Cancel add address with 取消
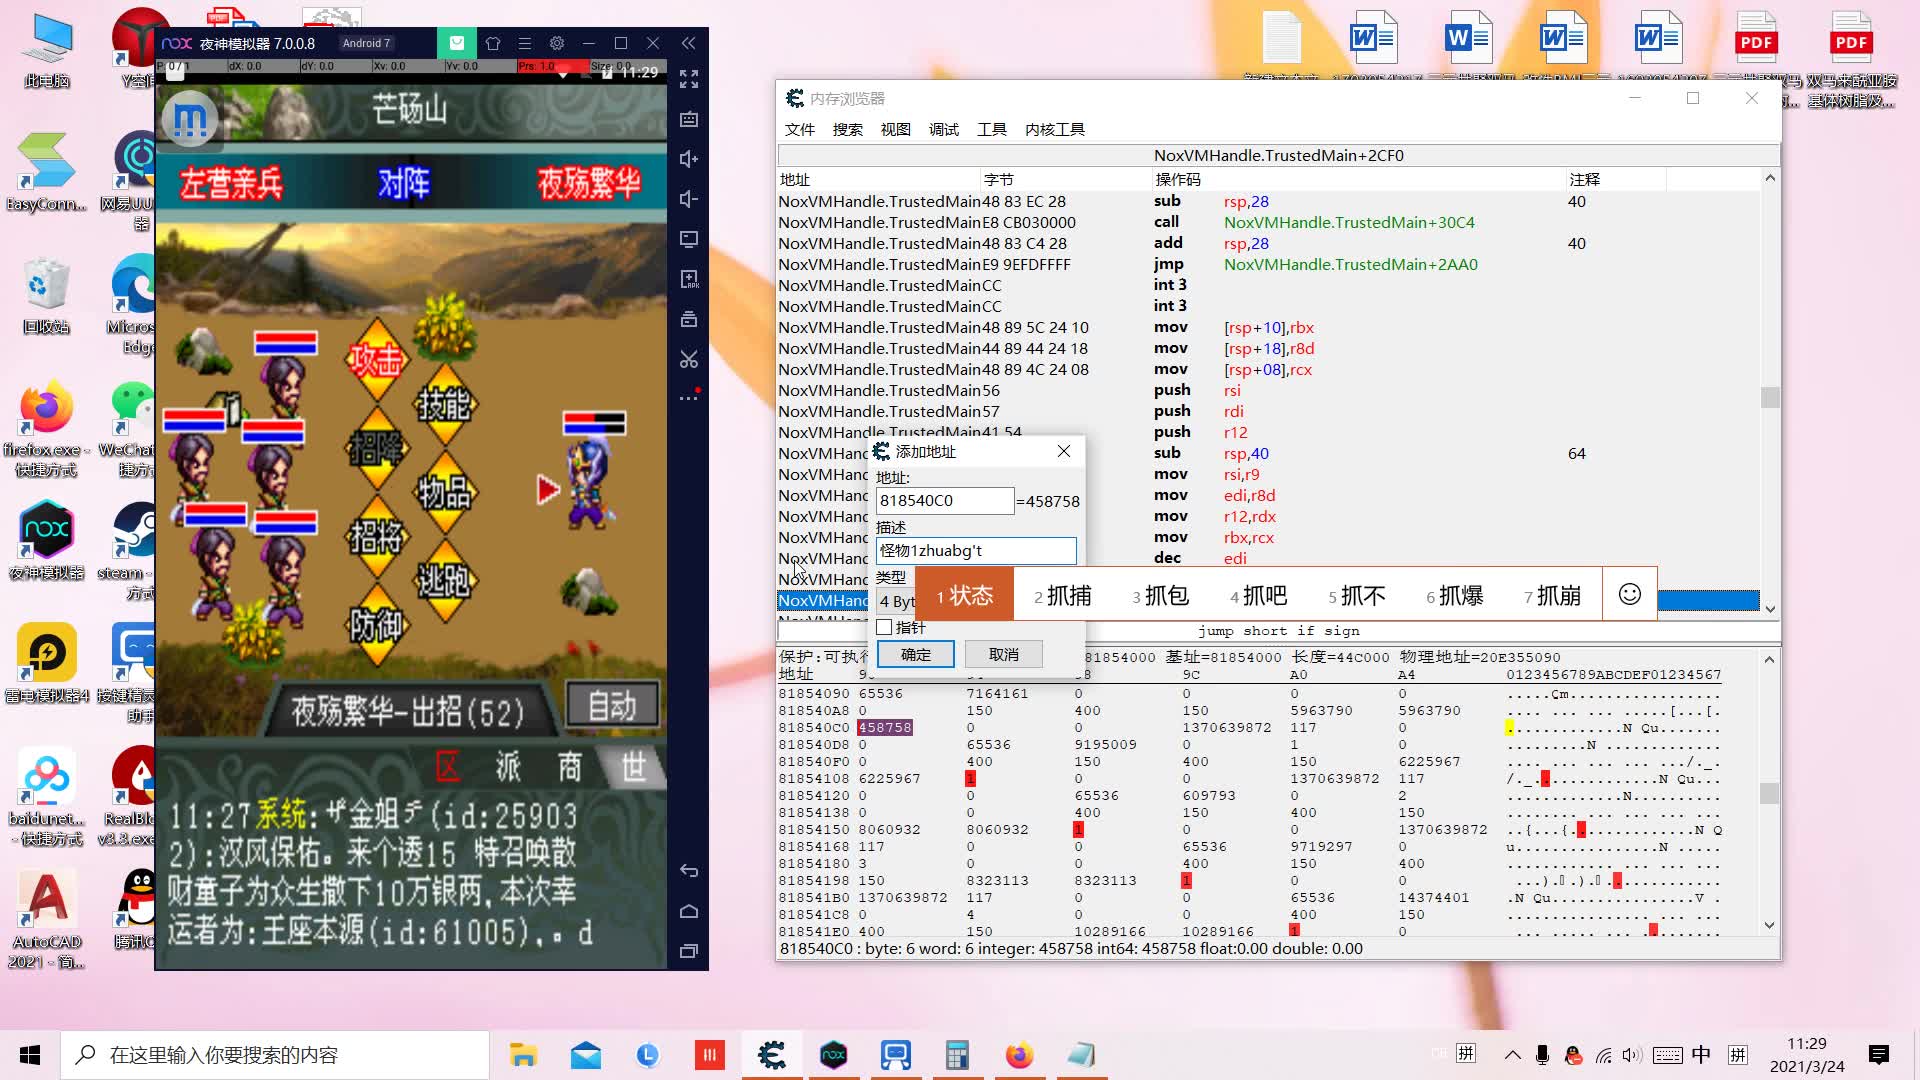The height and width of the screenshot is (1080, 1920). [x=1003, y=654]
